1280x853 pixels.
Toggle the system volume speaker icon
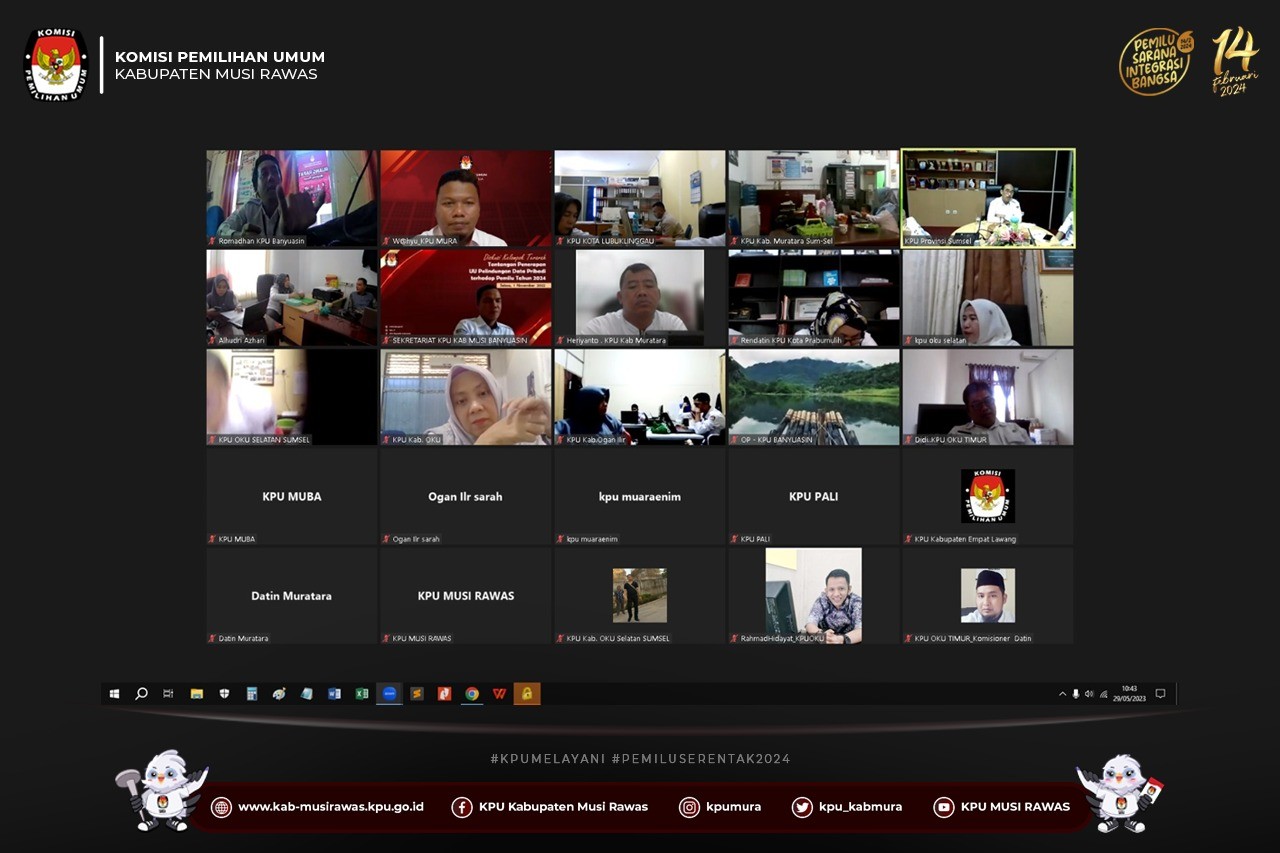[1089, 694]
